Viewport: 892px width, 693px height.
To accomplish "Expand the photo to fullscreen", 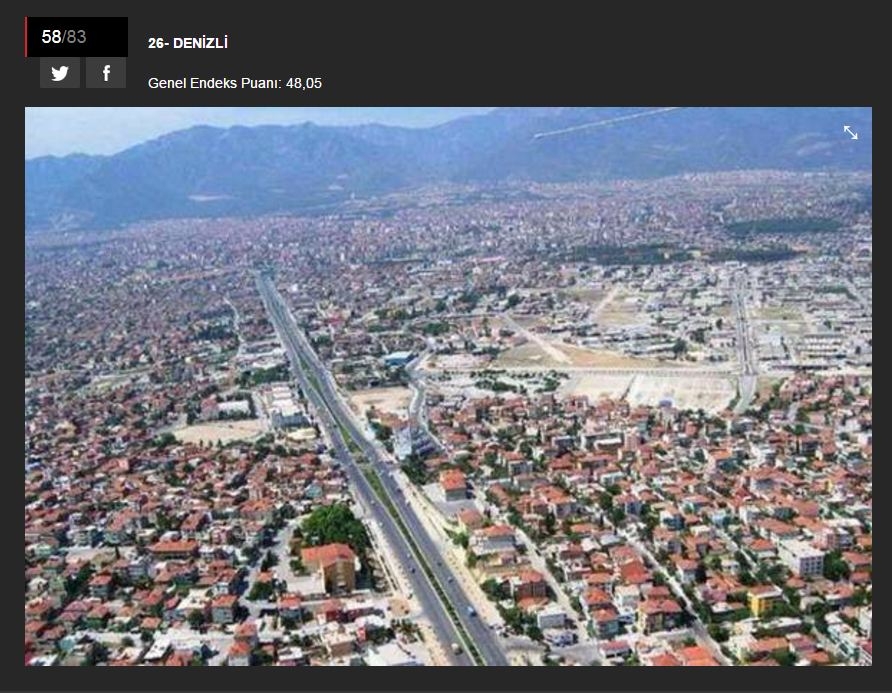I will click(x=850, y=133).
